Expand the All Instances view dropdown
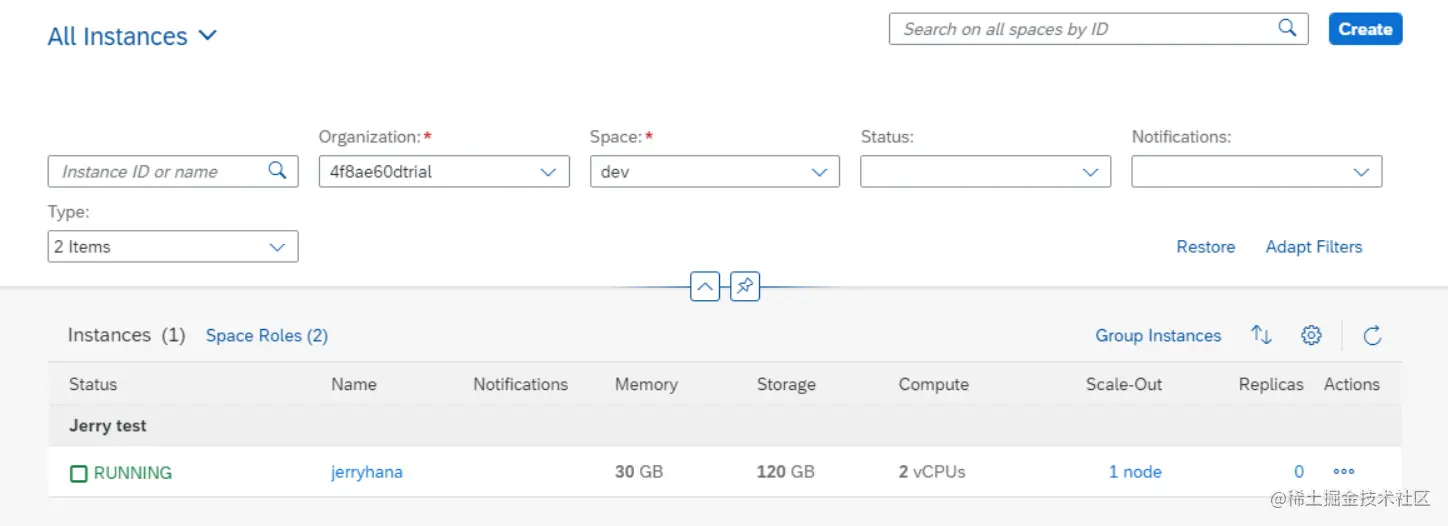1448x526 pixels. 207,36
